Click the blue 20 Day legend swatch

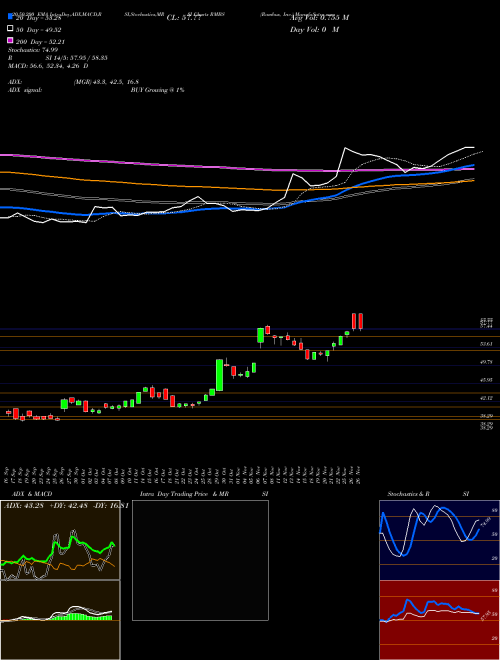pos(10,16)
